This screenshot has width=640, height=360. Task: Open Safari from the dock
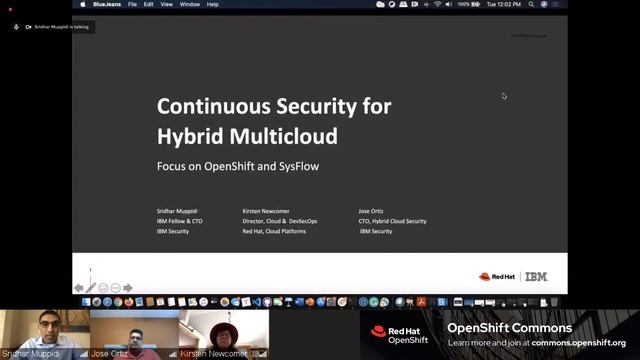point(107,302)
